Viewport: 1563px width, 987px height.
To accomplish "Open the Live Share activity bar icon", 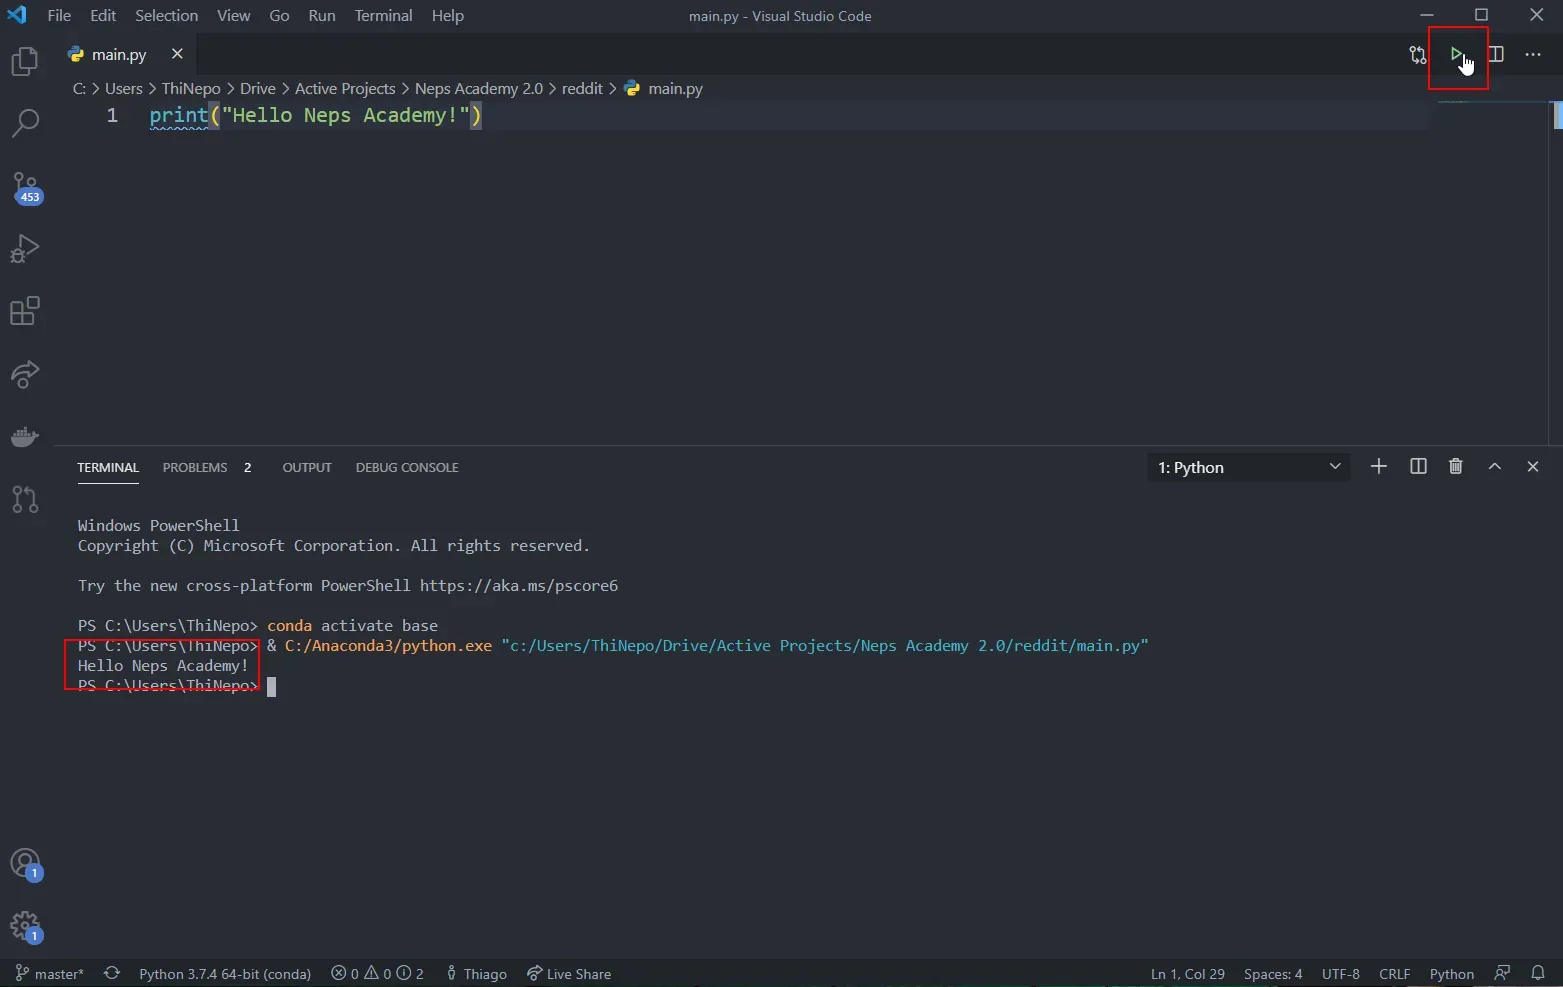I will [x=25, y=374].
